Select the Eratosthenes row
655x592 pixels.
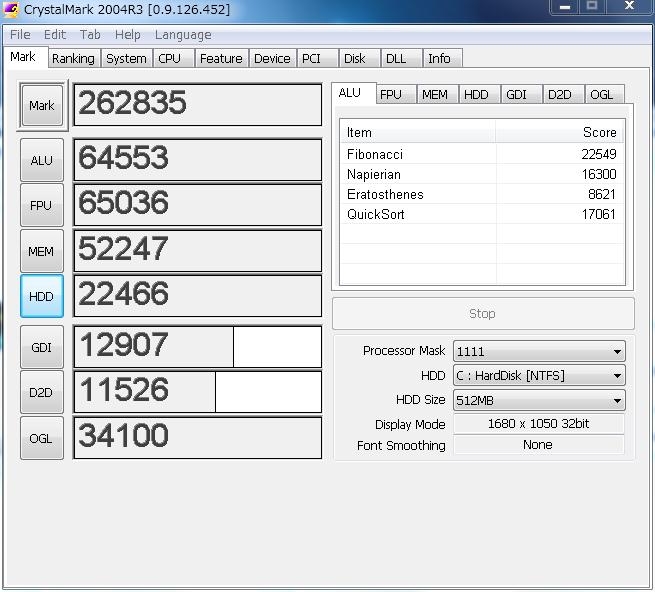(482, 194)
